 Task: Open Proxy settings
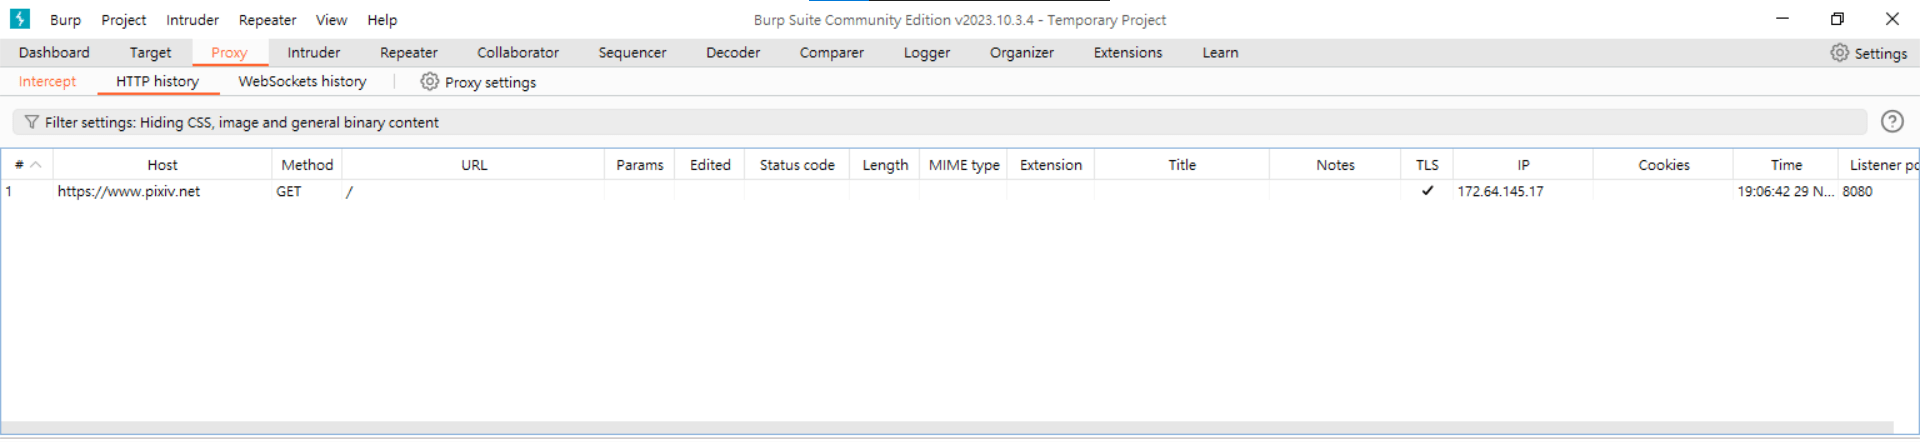(478, 82)
